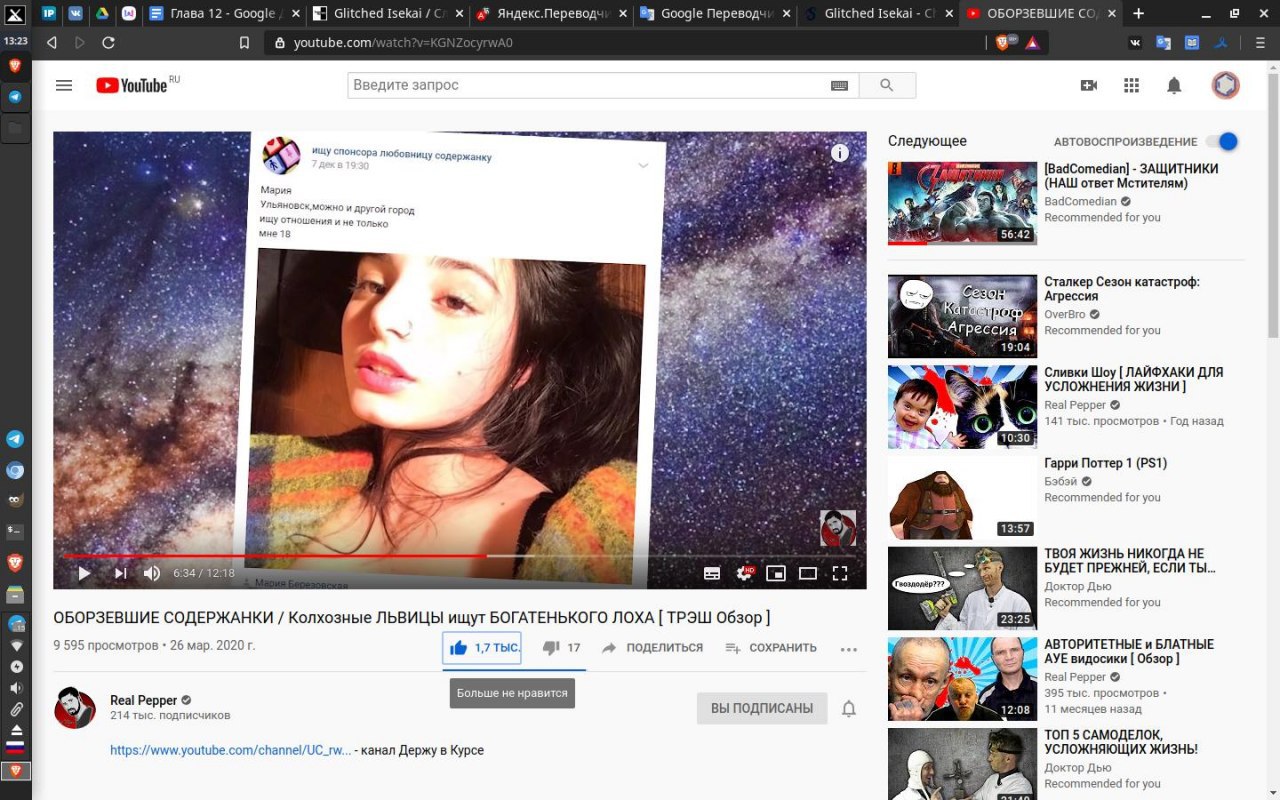
Task: Toggle the autoplay switch
Action: [x=1222, y=141]
